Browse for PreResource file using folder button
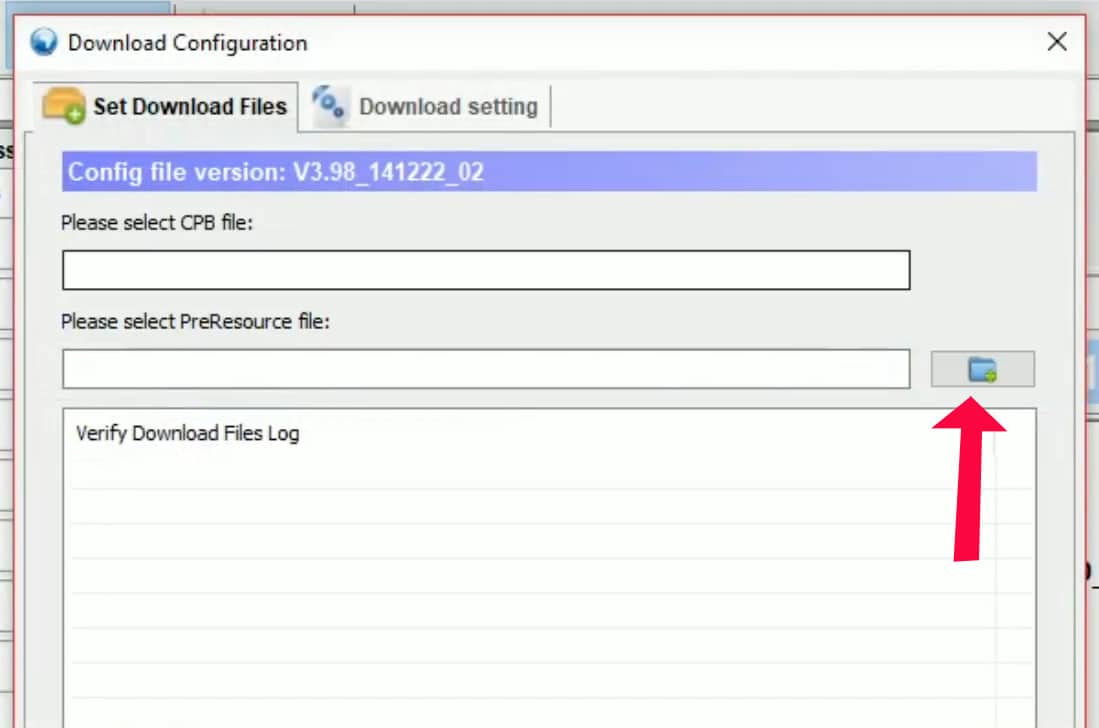This screenshot has height=728, width=1099. pos(982,369)
